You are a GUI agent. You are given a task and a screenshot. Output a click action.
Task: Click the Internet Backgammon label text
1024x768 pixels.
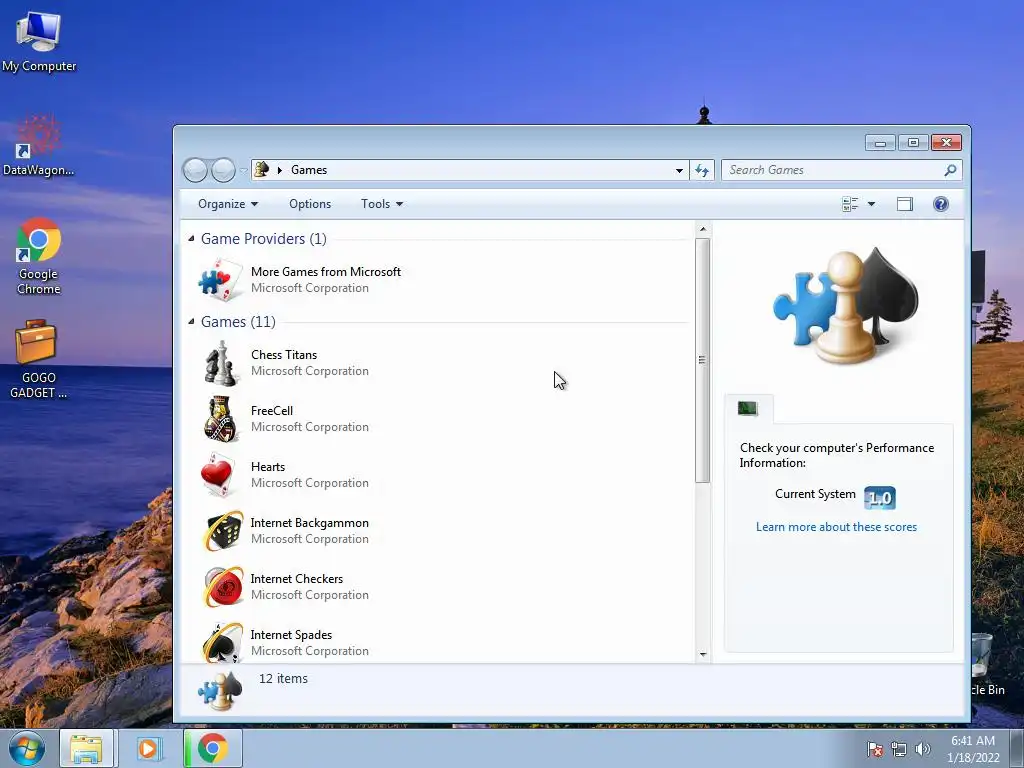click(x=310, y=523)
